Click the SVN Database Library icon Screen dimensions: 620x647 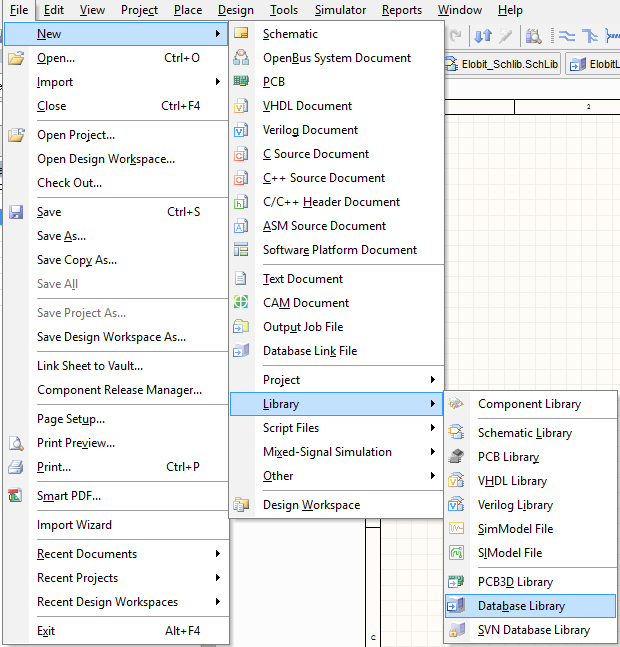(x=456, y=630)
